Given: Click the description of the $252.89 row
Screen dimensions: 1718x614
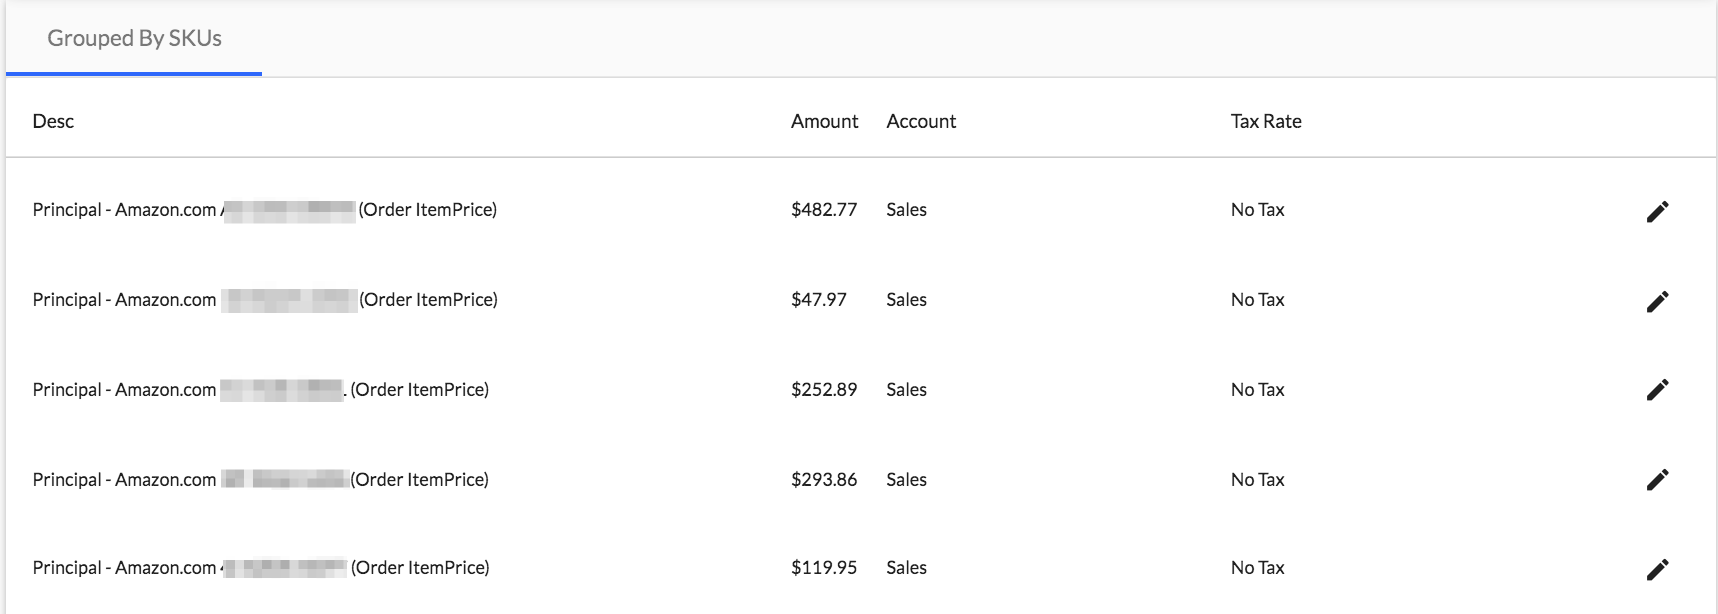Looking at the screenshot, I should coord(261,390).
